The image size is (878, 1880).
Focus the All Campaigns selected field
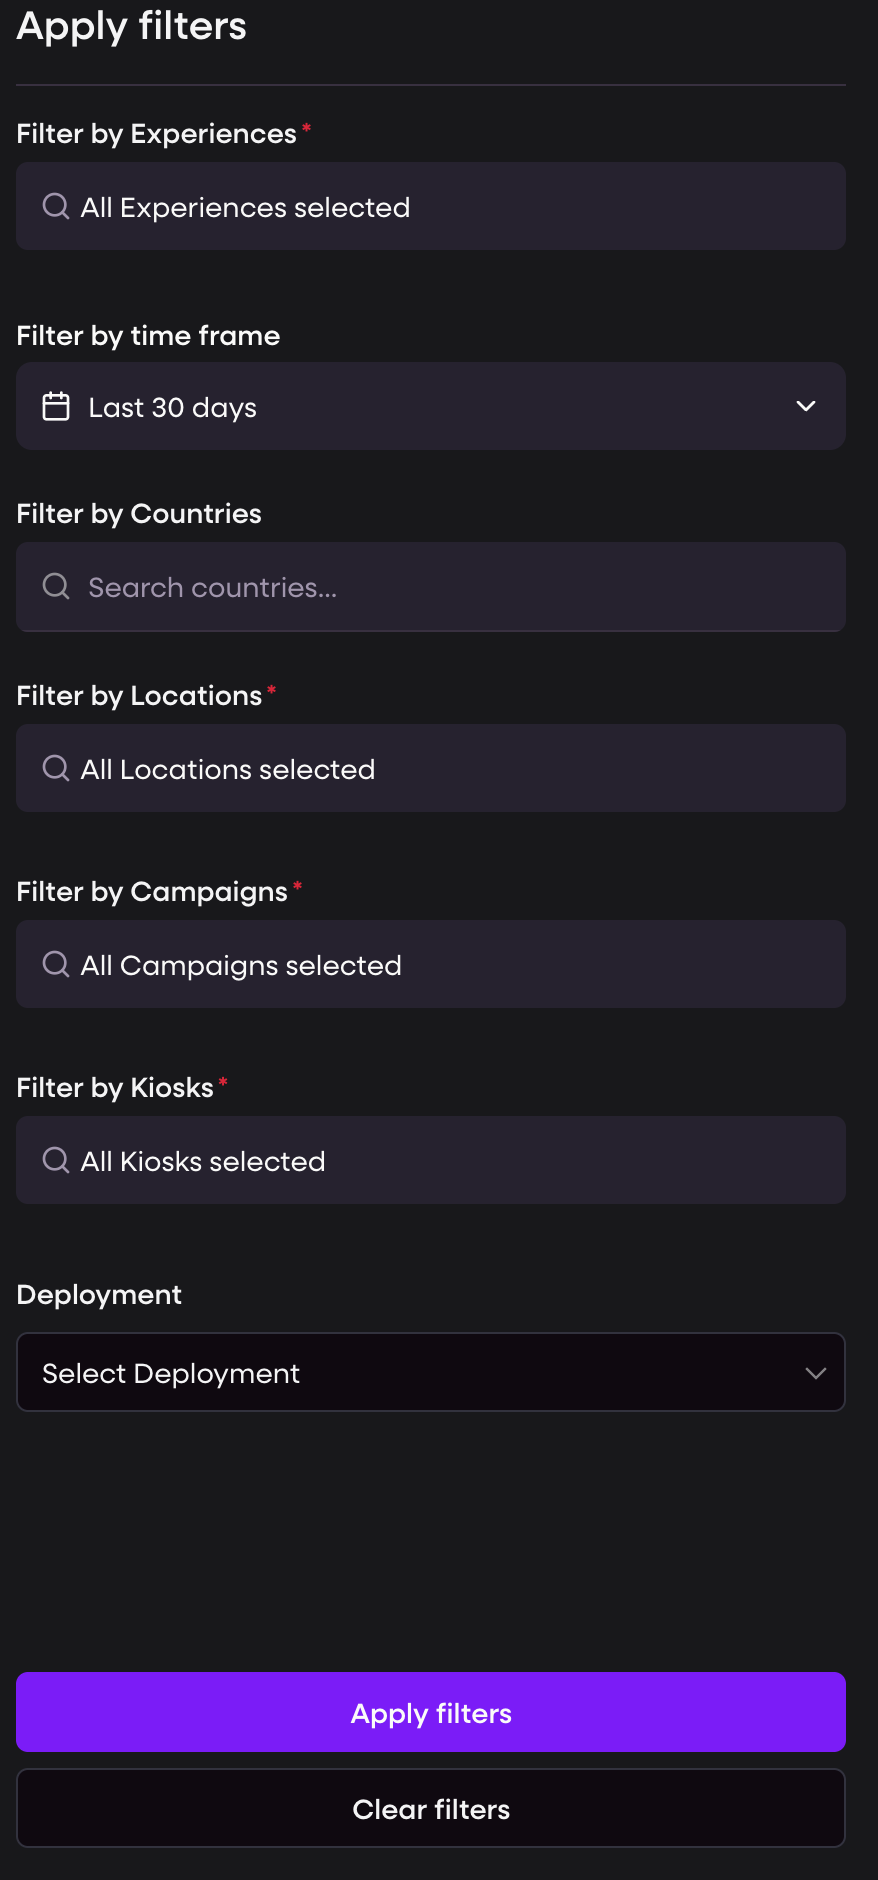(431, 964)
